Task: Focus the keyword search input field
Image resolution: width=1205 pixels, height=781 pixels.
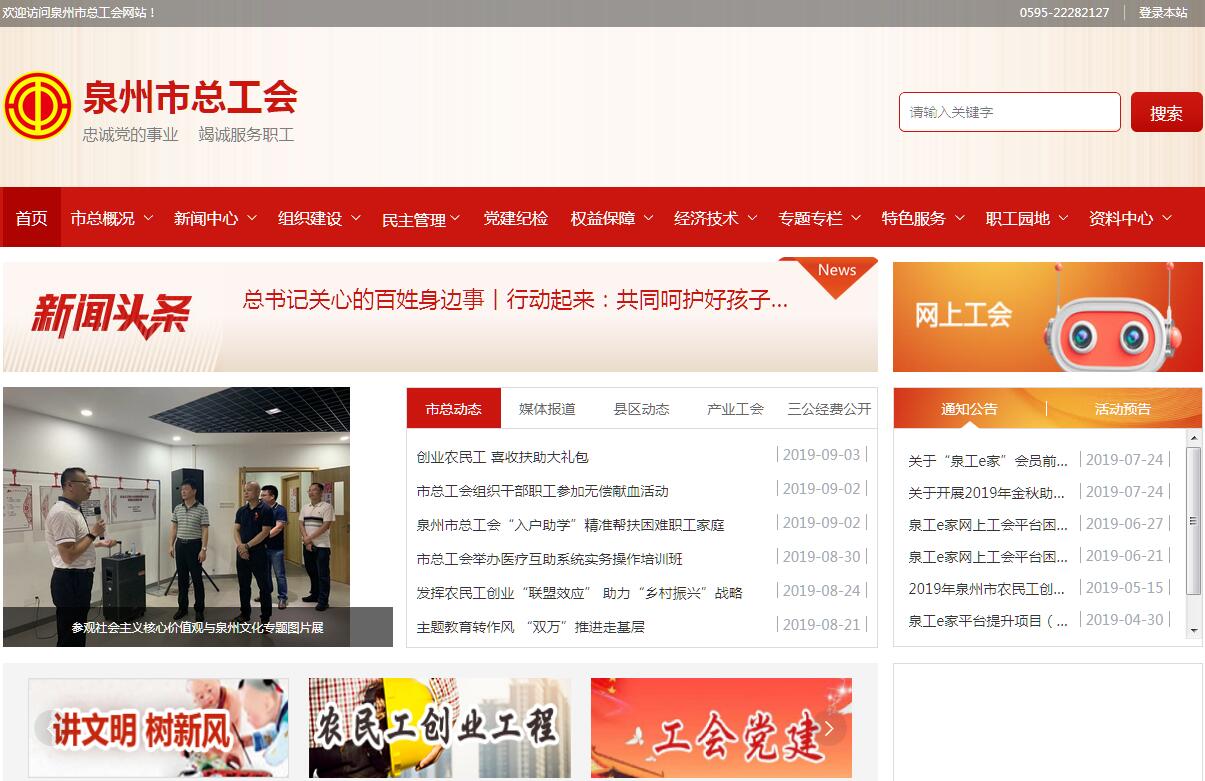Action: pyautogui.click(x=1009, y=112)
